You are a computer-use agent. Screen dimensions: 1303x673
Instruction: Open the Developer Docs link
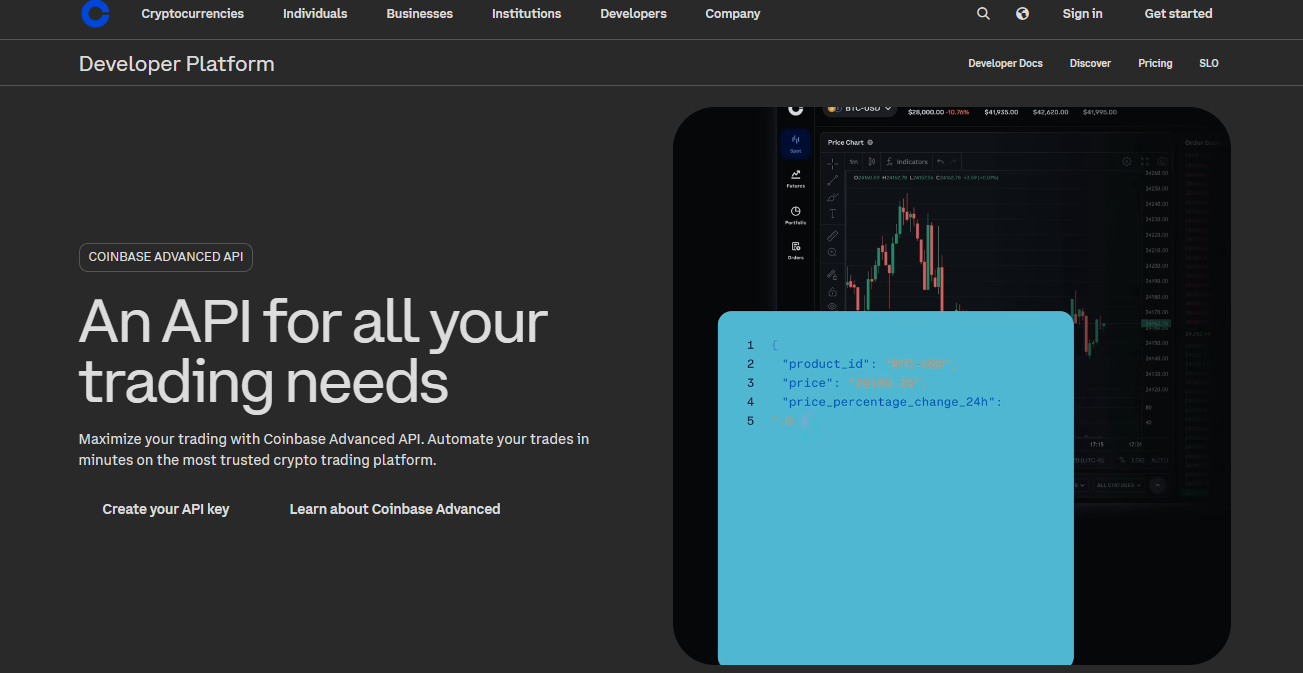(x=1005, y=63)
